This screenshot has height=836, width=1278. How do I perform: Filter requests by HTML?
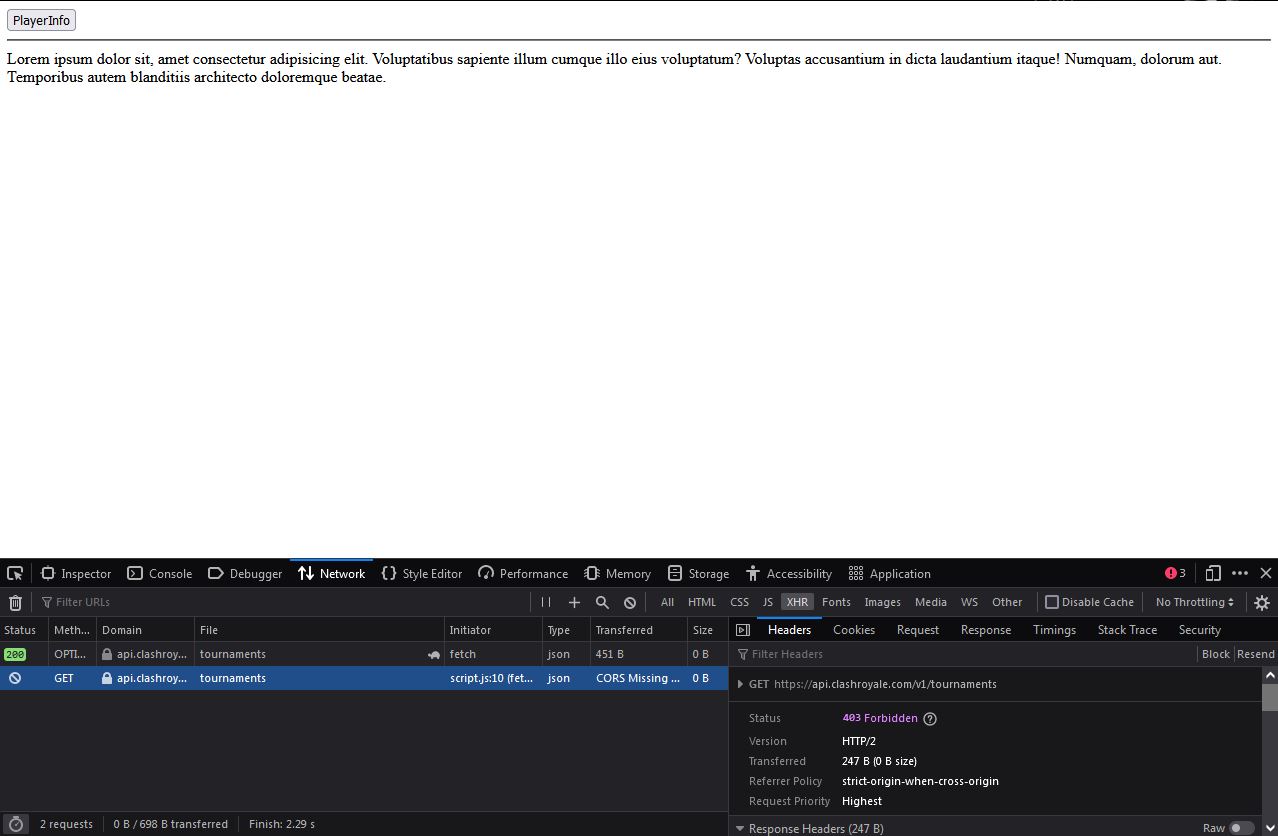(702, 602)
